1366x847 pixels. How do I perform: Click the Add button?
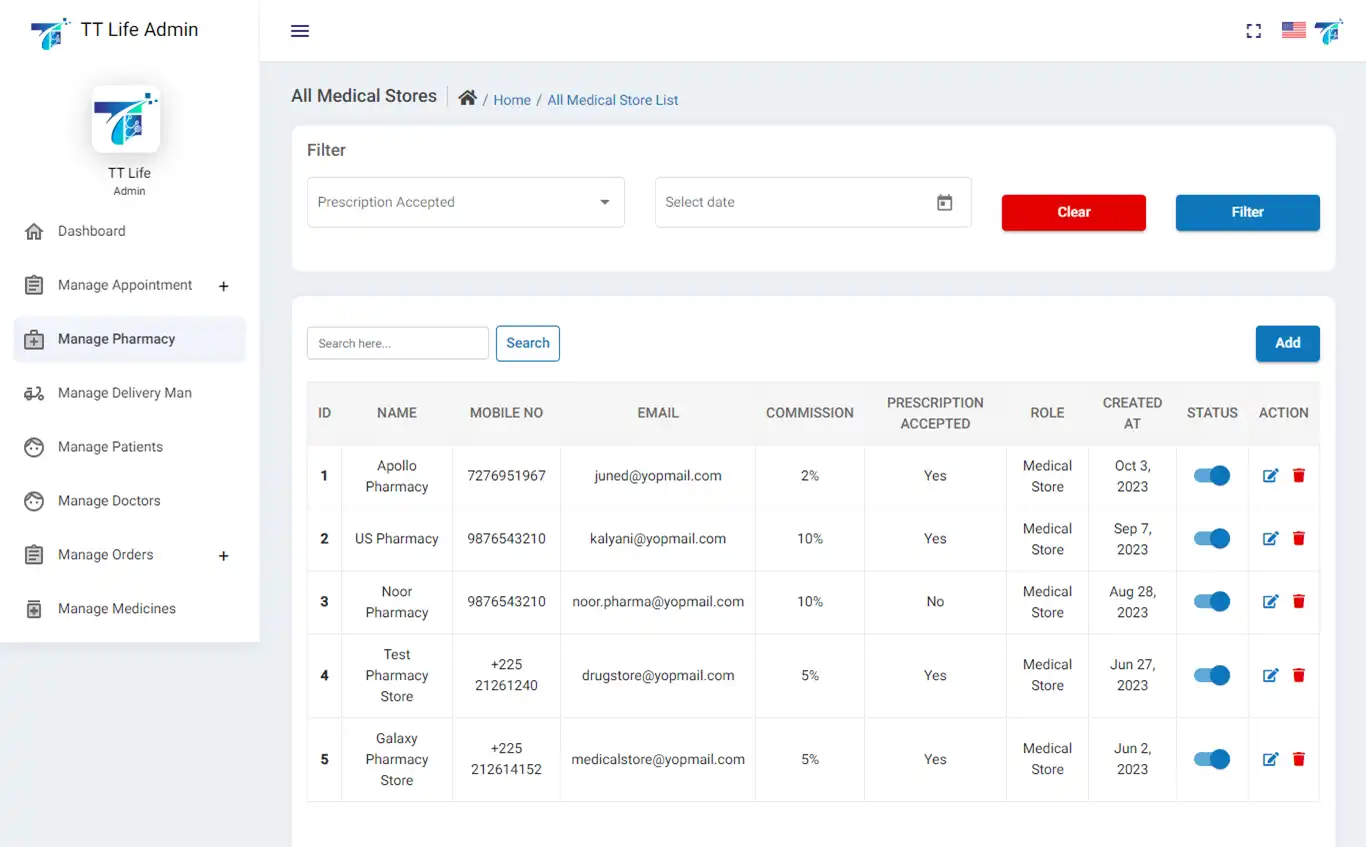tap(1287, 343)
